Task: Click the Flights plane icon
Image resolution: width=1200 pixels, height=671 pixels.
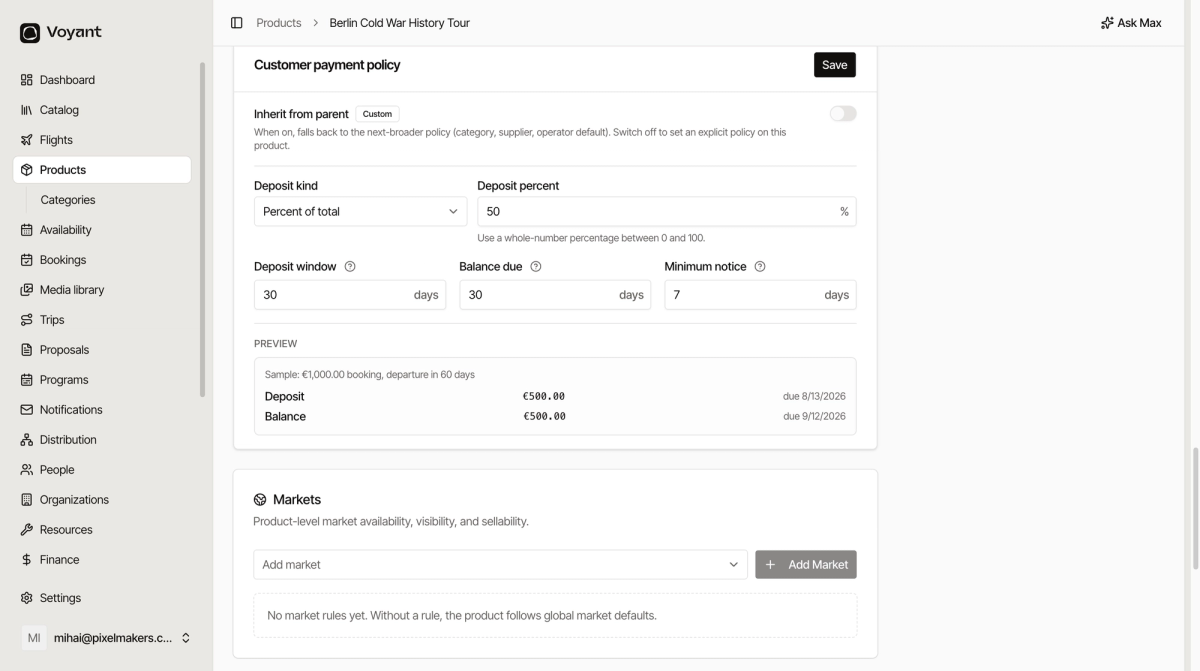Action: (x=27, y=140)
